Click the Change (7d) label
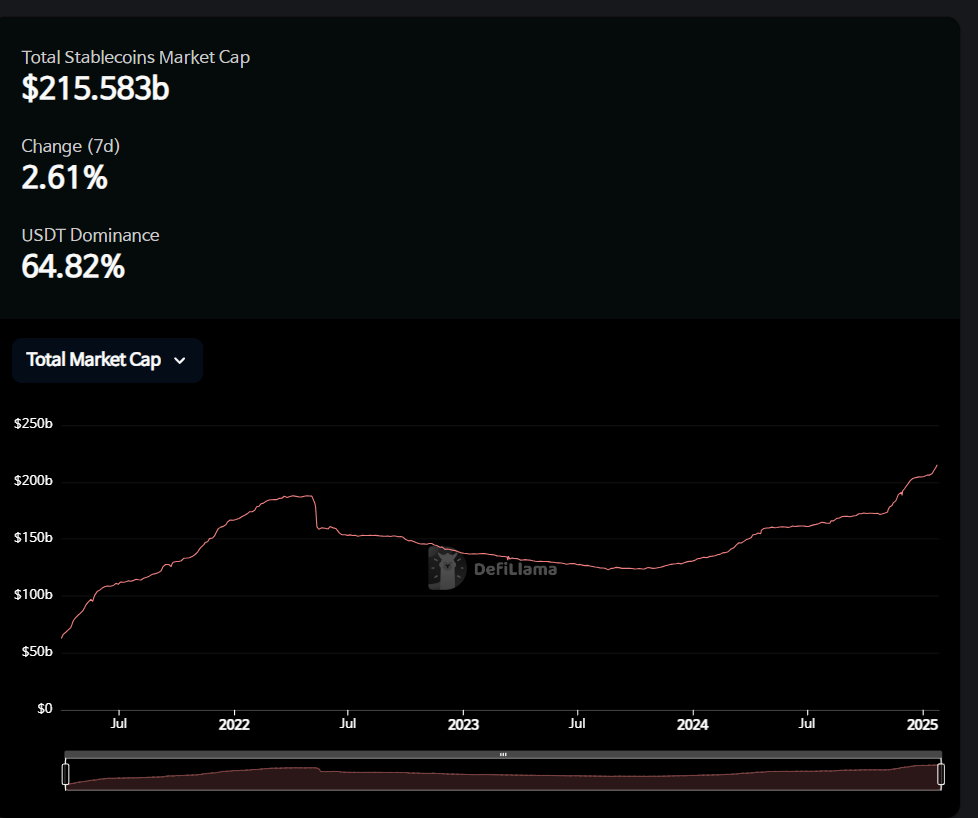 tap(70, 146)
